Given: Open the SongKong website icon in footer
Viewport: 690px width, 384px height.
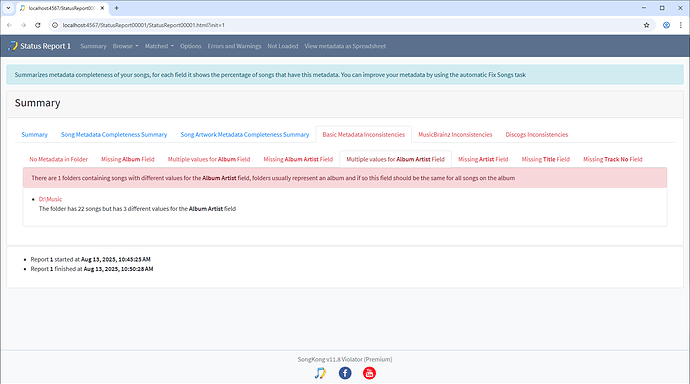Looking at the screenshot, I should 320,373.
